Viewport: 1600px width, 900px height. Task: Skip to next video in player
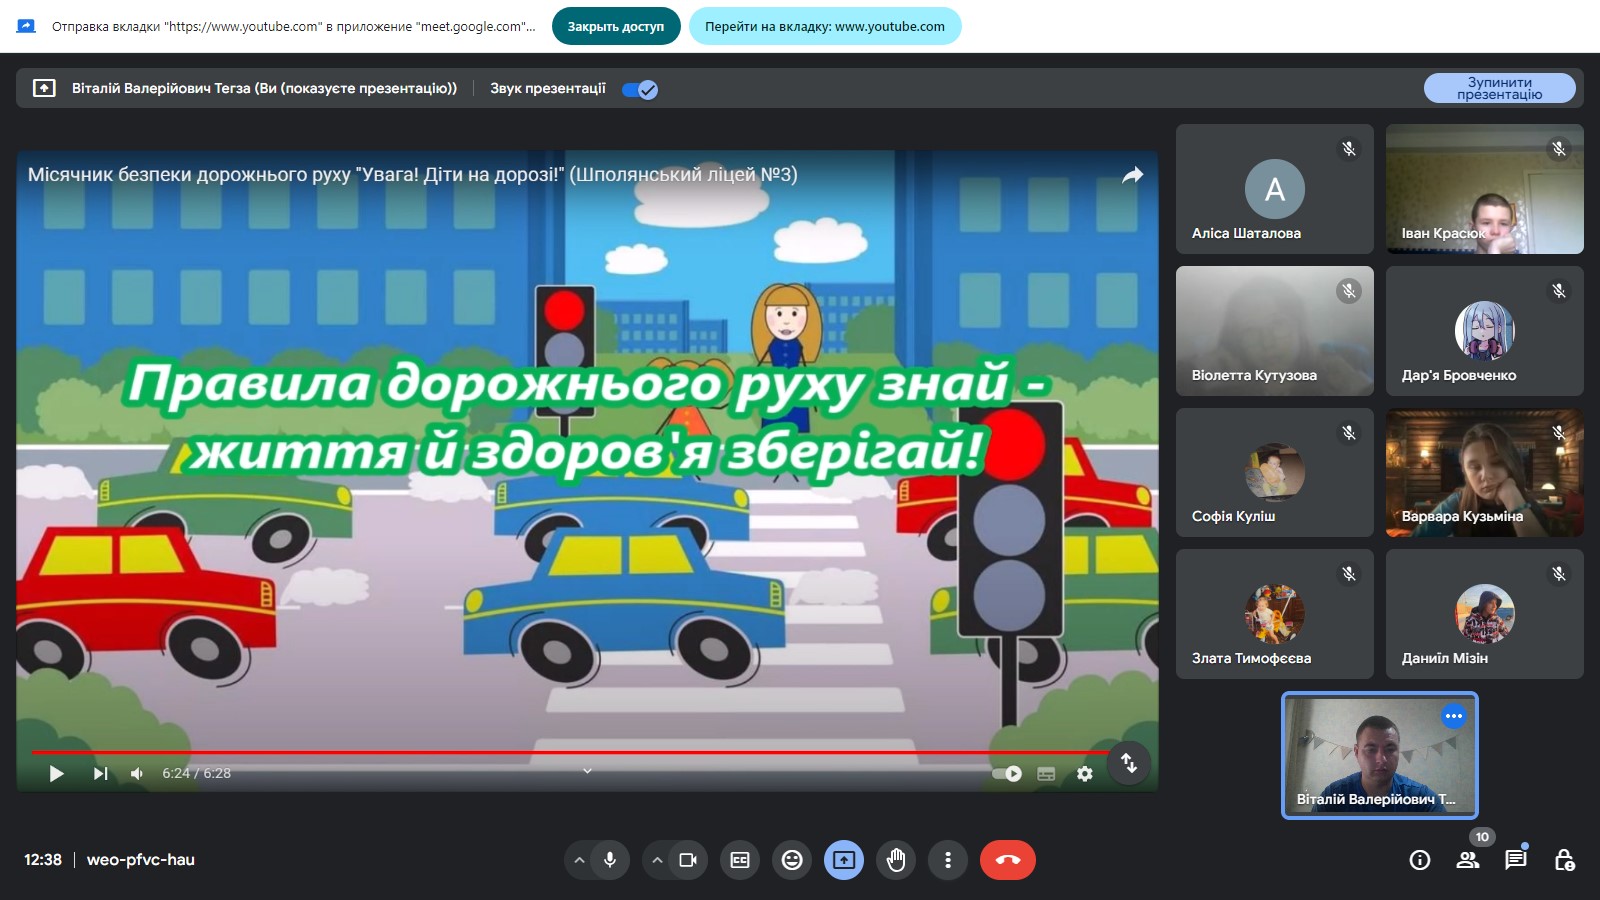[100, 773]
